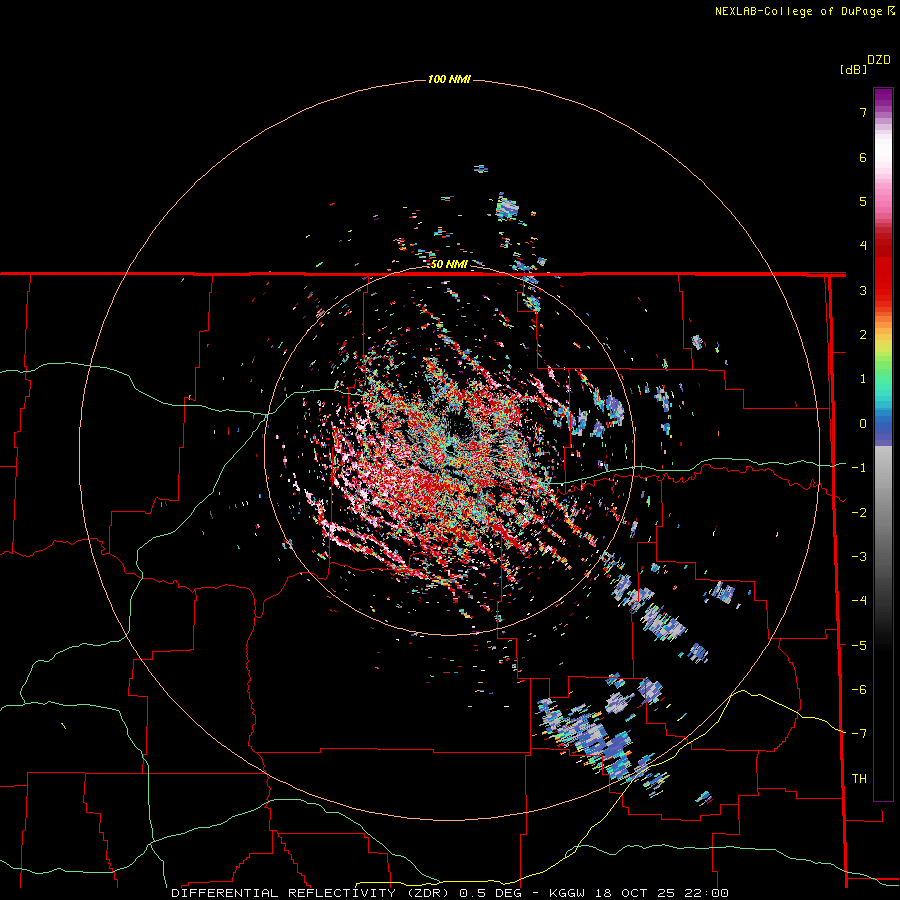Click the red 3 dB band of color bar

883,290
